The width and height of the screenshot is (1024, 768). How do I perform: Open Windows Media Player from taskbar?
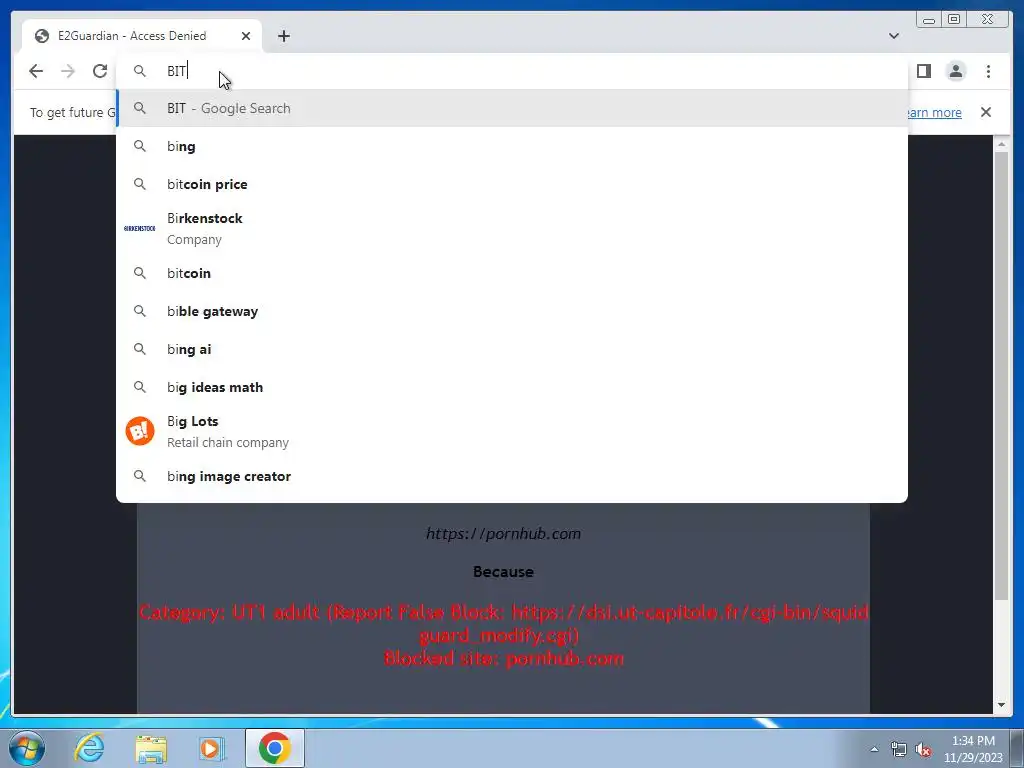tap(212, 748)
